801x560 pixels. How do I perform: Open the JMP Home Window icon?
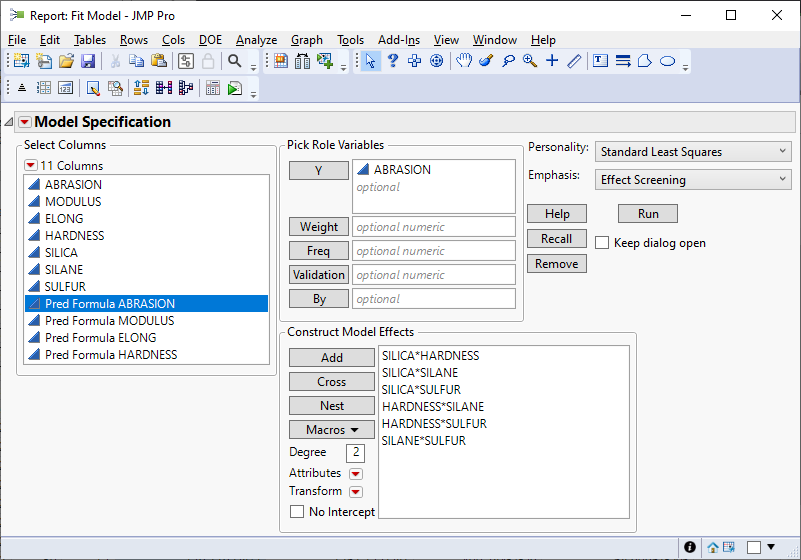(x=713, y=547)
